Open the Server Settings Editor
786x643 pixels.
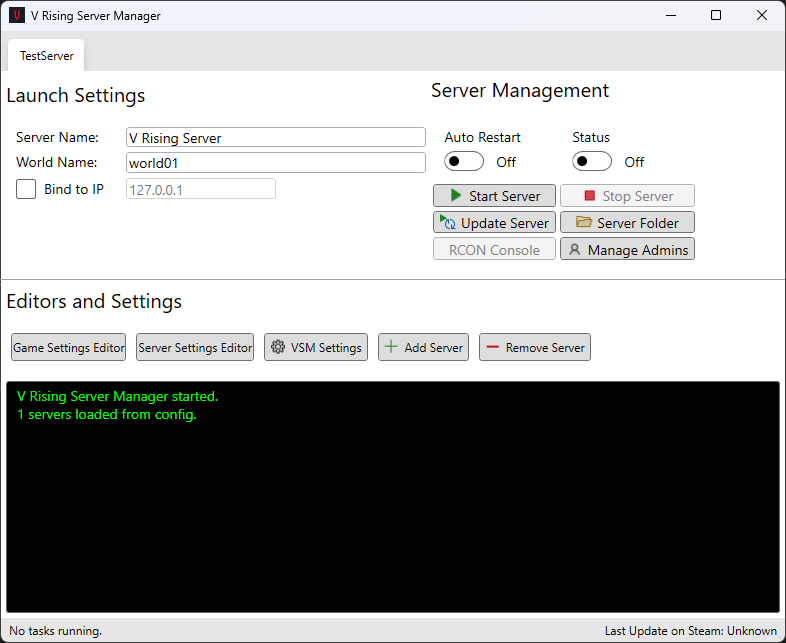point(195,347)
